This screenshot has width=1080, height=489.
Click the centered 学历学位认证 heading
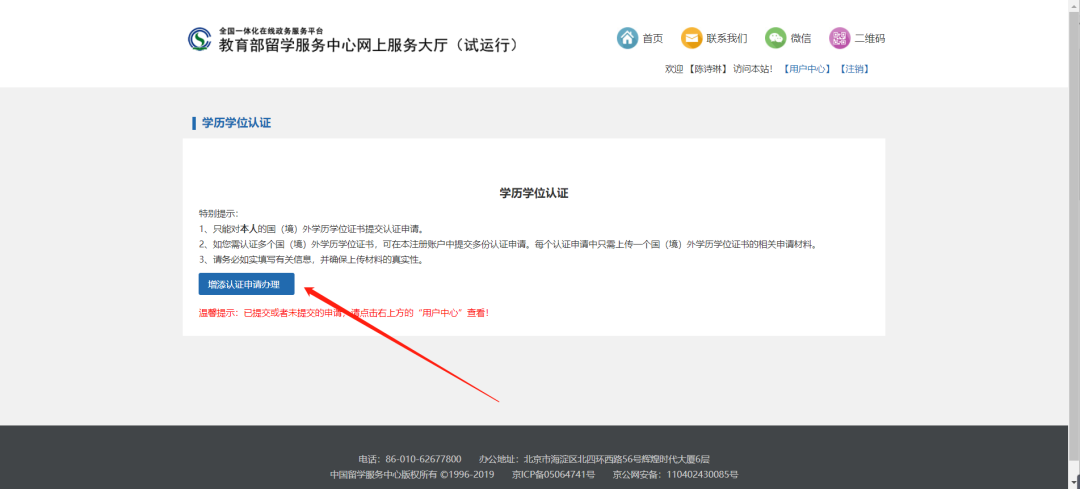pos(534,194)
